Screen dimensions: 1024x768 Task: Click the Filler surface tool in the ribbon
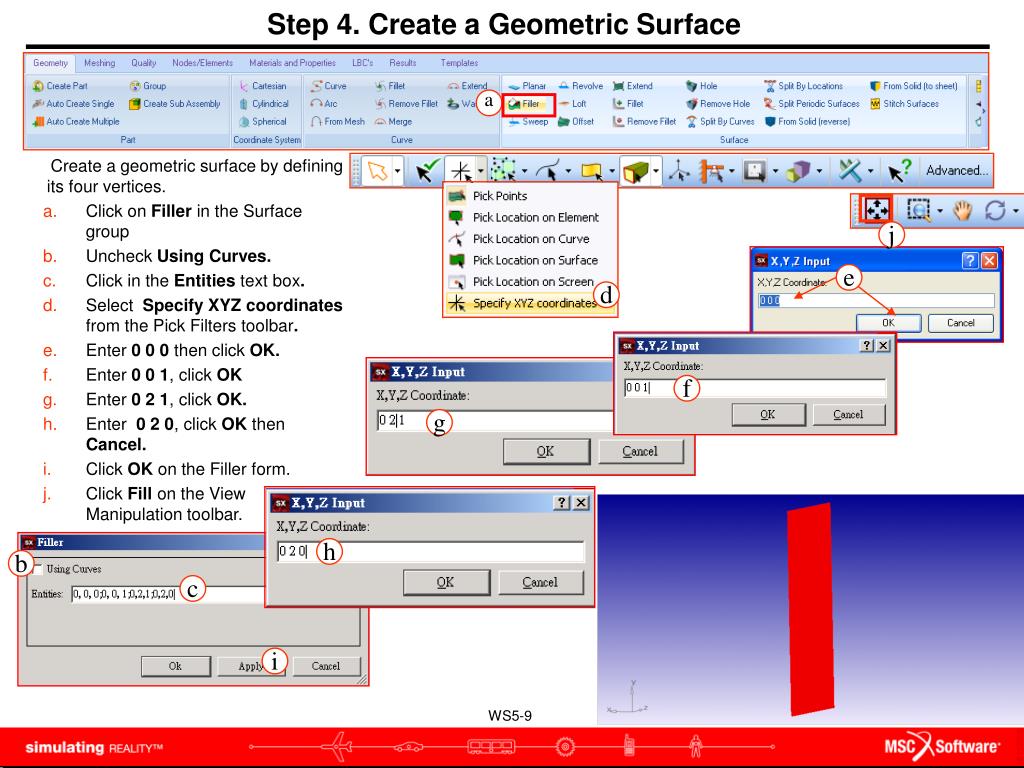(524, 104)
